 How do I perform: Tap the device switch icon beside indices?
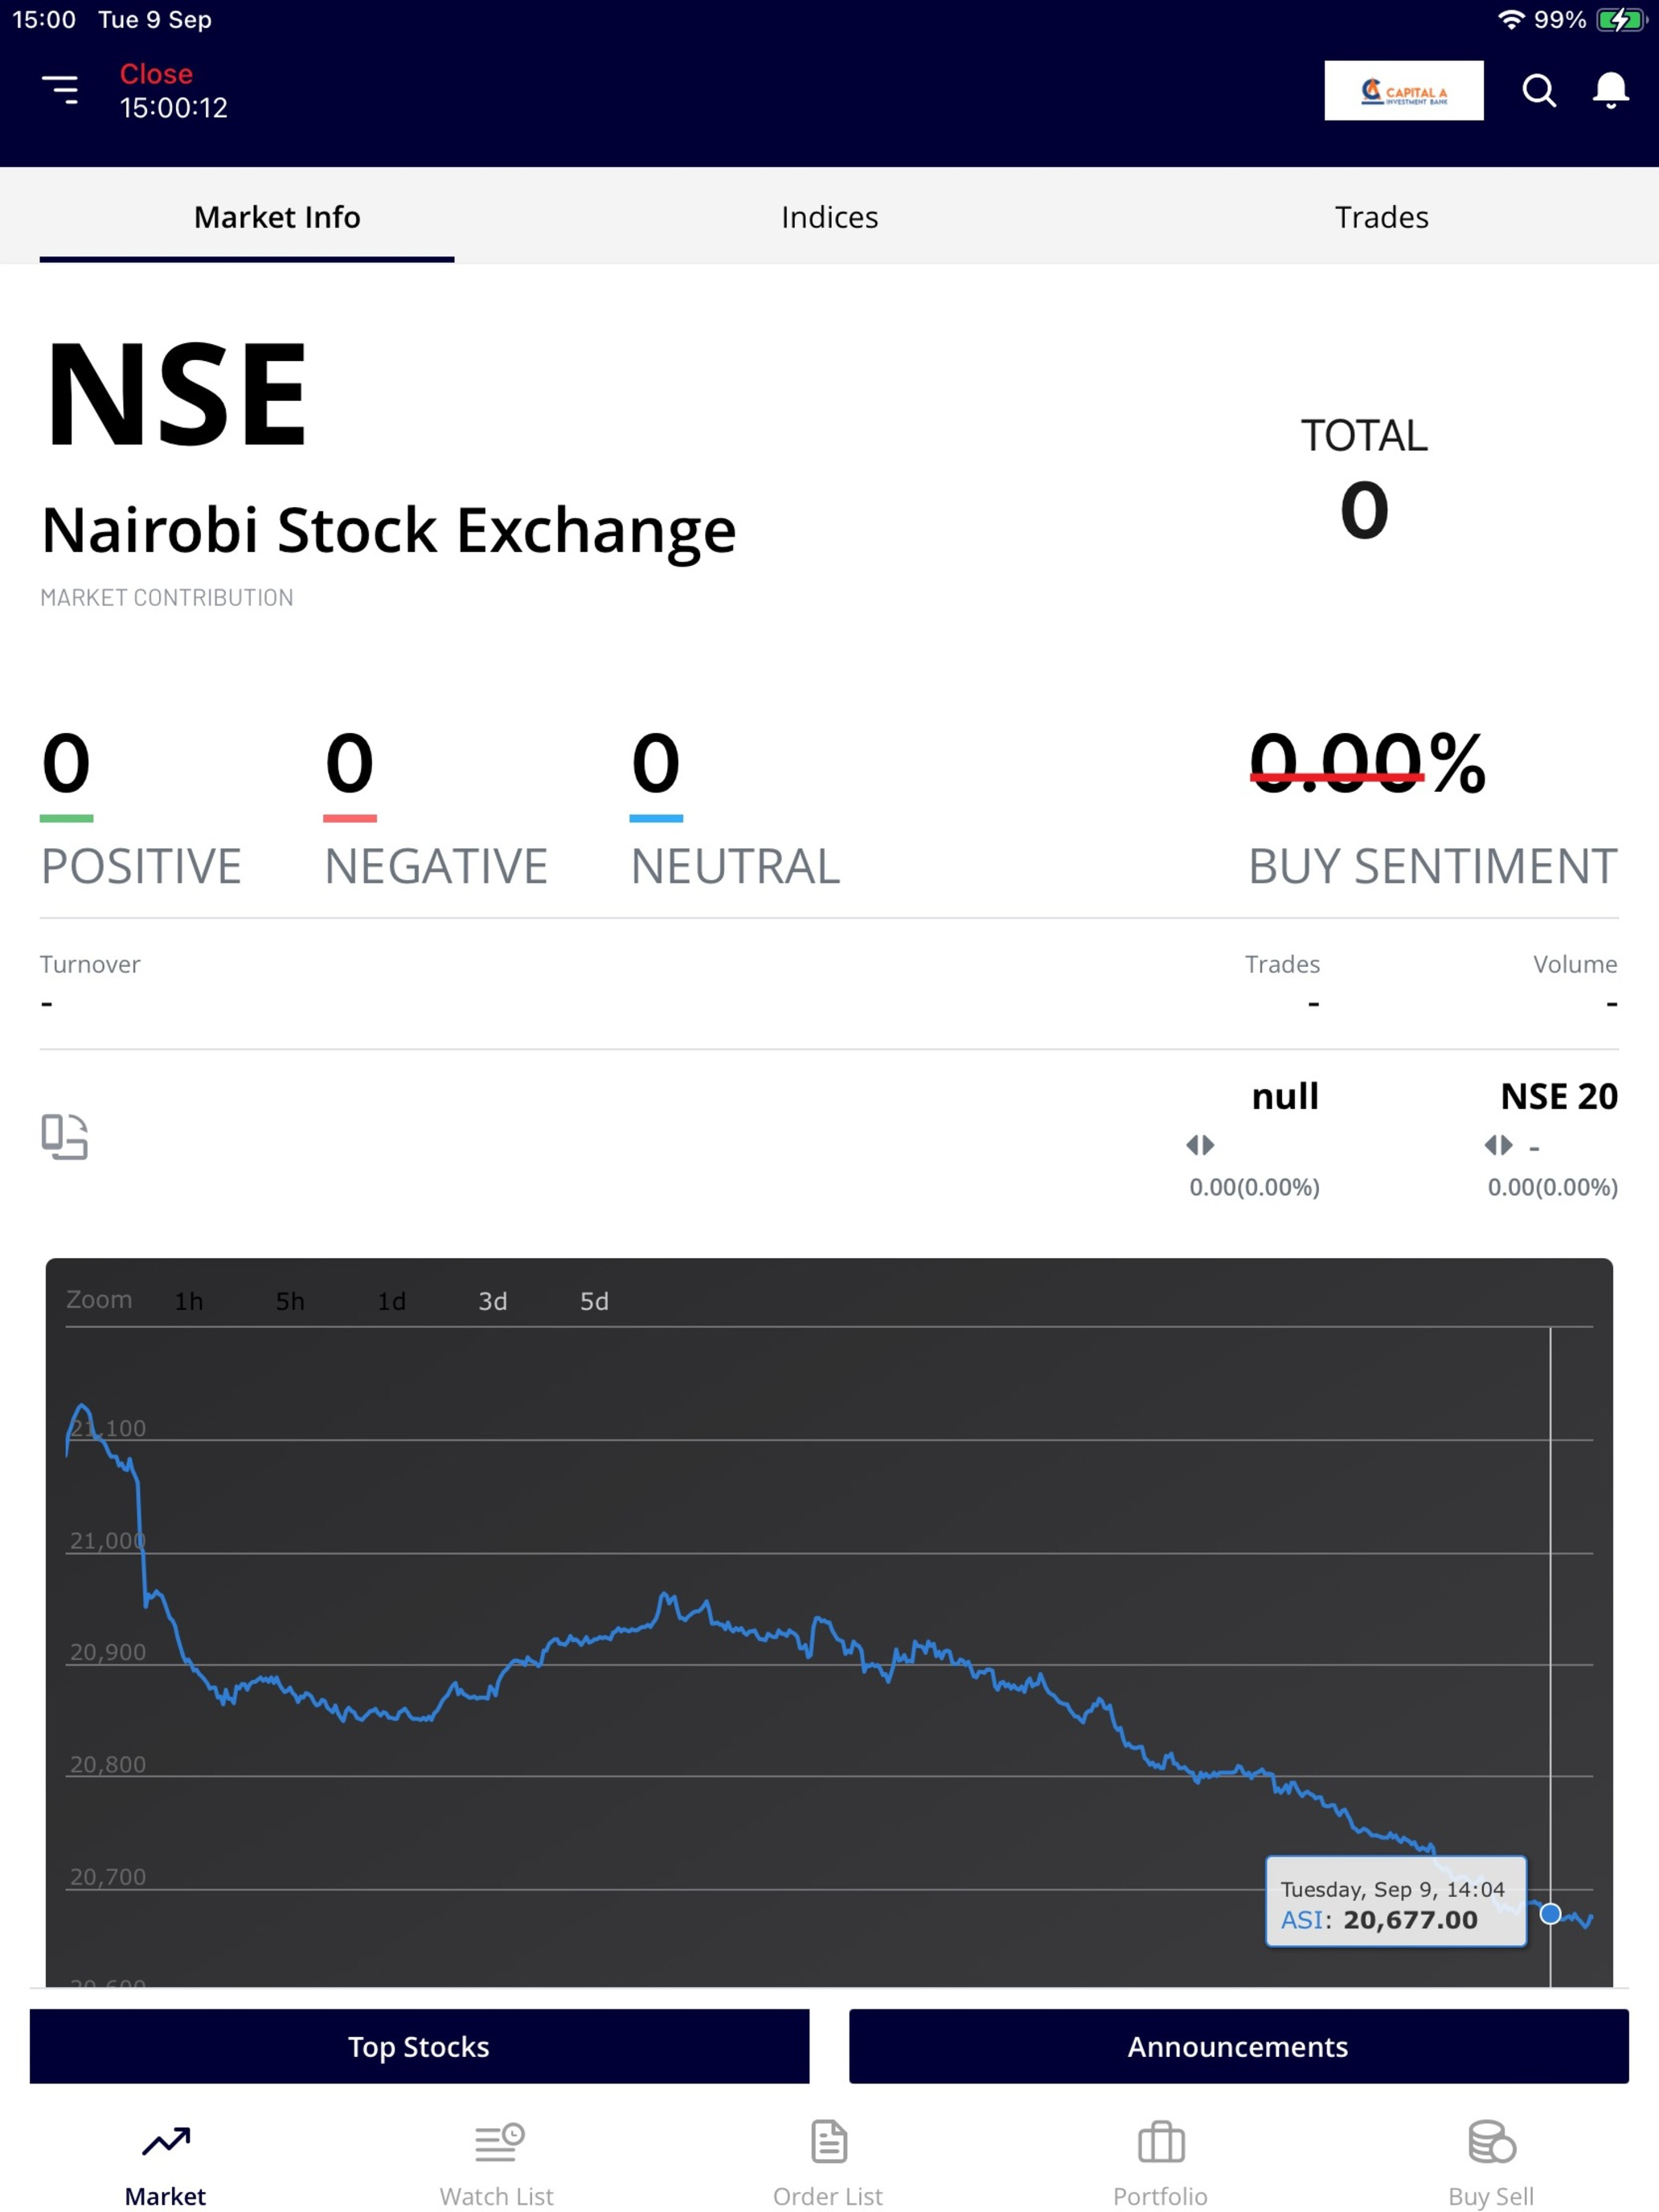(x=65, y=1137)
